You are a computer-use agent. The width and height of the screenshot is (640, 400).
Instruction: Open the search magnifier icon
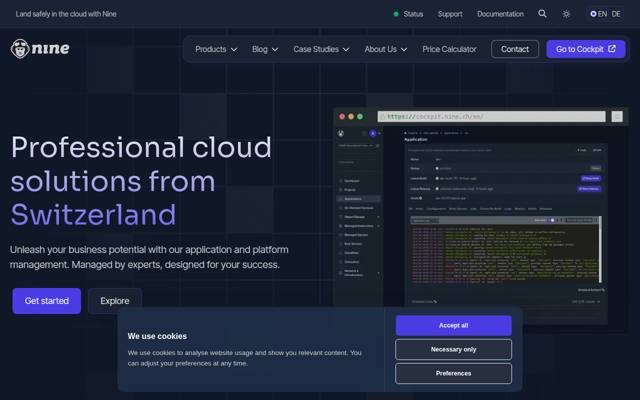point(542,13)
